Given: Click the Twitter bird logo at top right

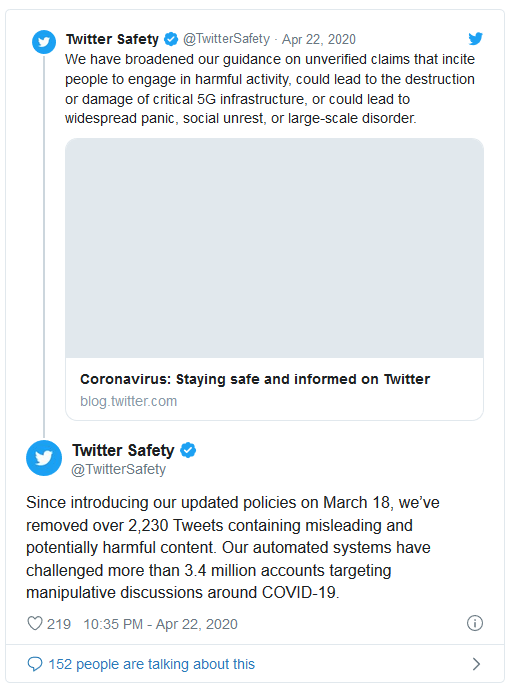Looking at the screenshot, I should point(475,39).
